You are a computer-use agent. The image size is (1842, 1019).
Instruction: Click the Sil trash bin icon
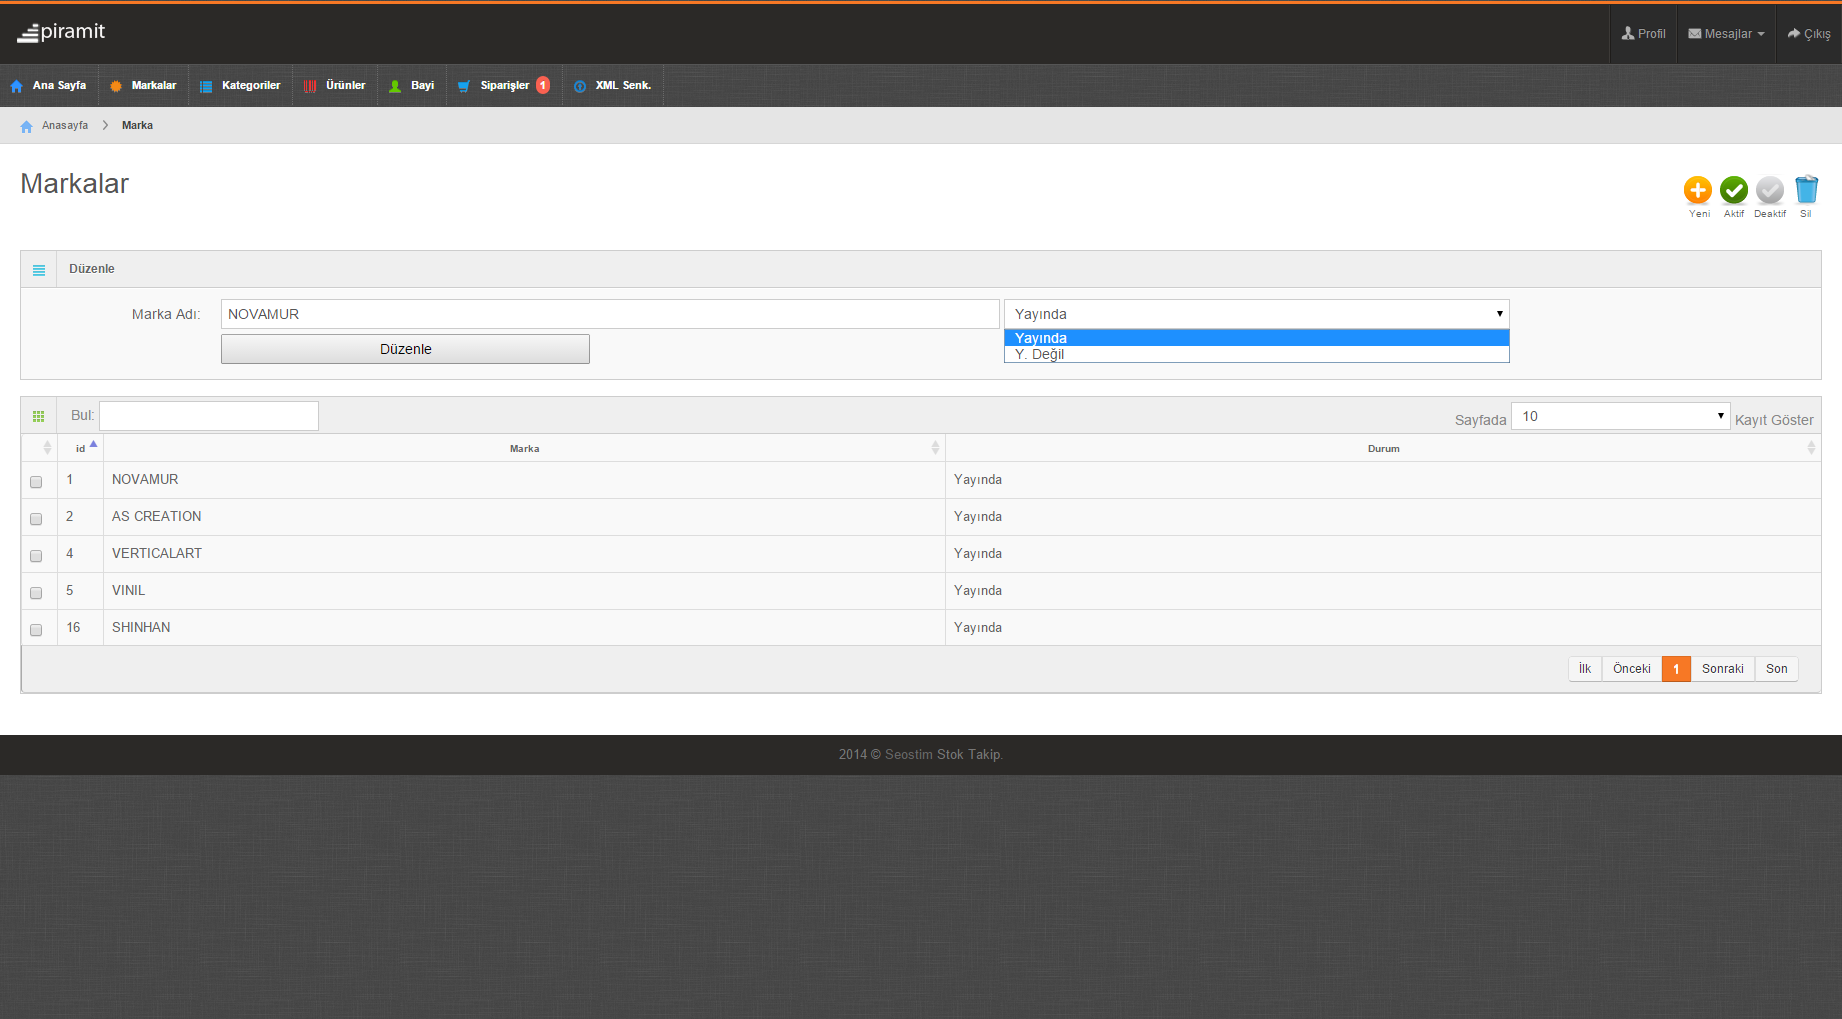1806,190
